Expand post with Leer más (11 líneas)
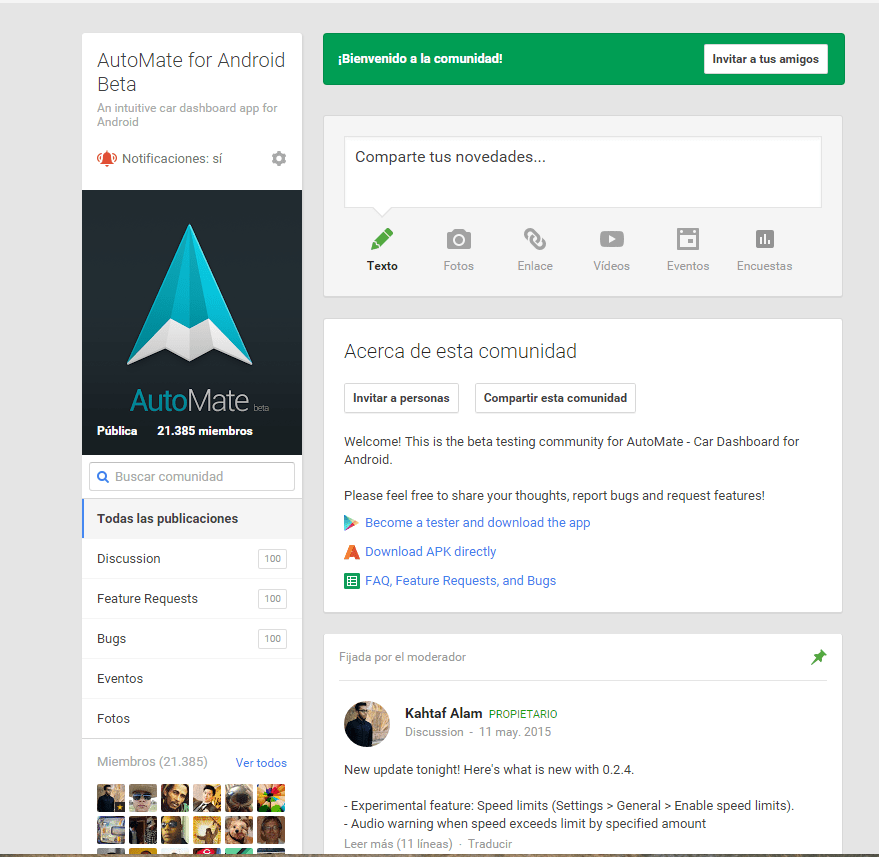 pos(398,844)
